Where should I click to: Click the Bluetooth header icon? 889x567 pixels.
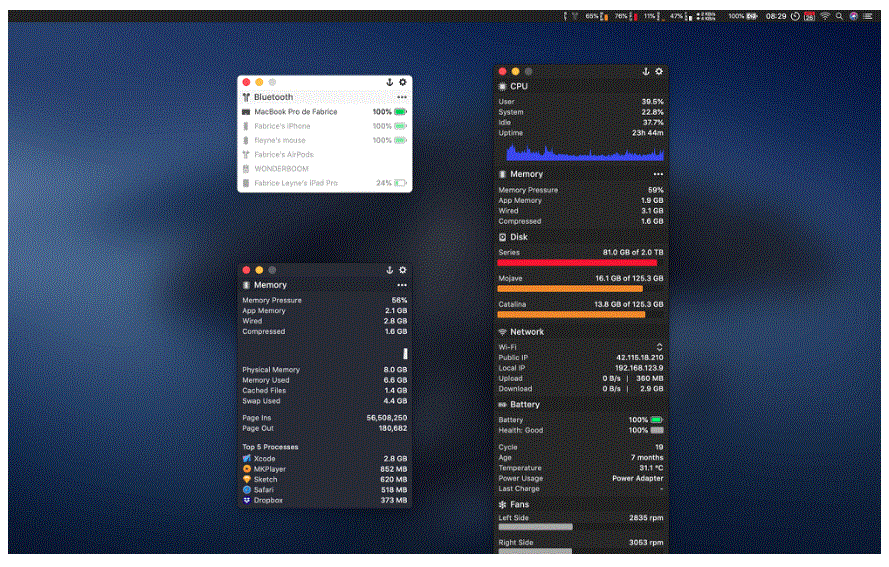(246, 97)
